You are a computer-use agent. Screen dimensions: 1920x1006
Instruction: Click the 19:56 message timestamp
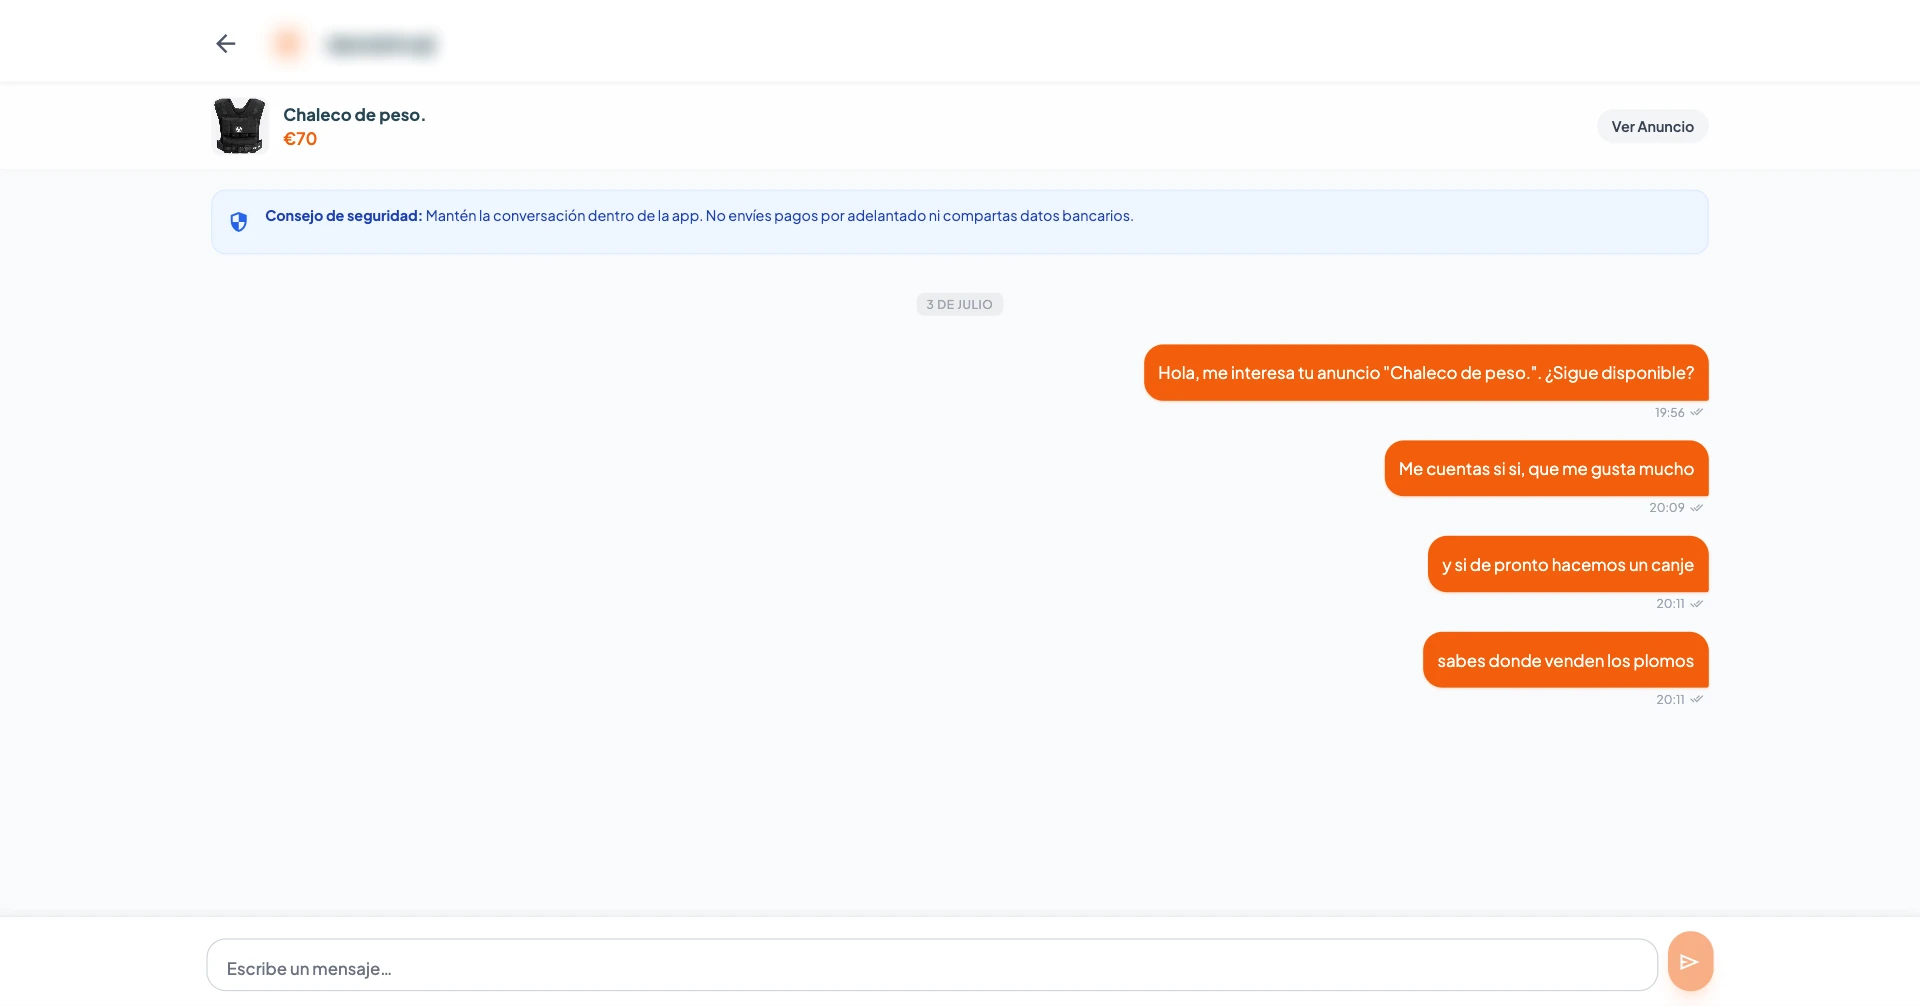click(x=1669, y=412)
